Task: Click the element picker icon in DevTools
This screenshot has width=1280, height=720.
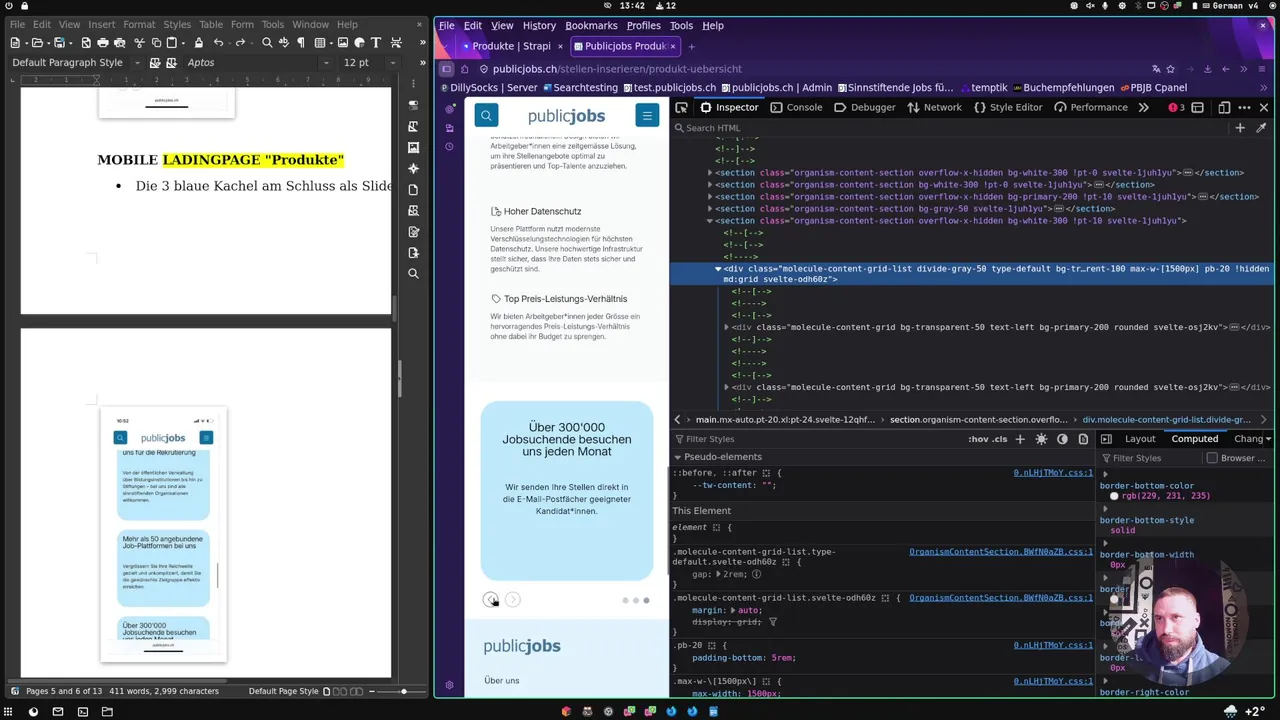Action: point(681,107)
